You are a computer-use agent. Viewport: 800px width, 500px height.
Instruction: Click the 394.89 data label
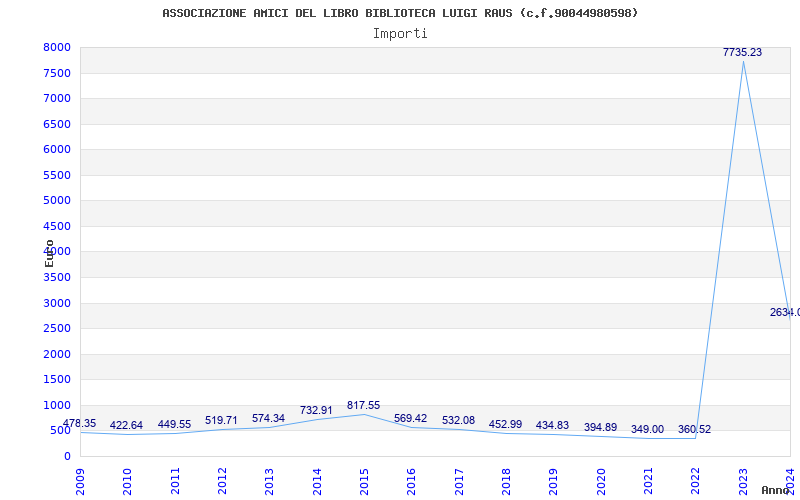coord(600,428)
